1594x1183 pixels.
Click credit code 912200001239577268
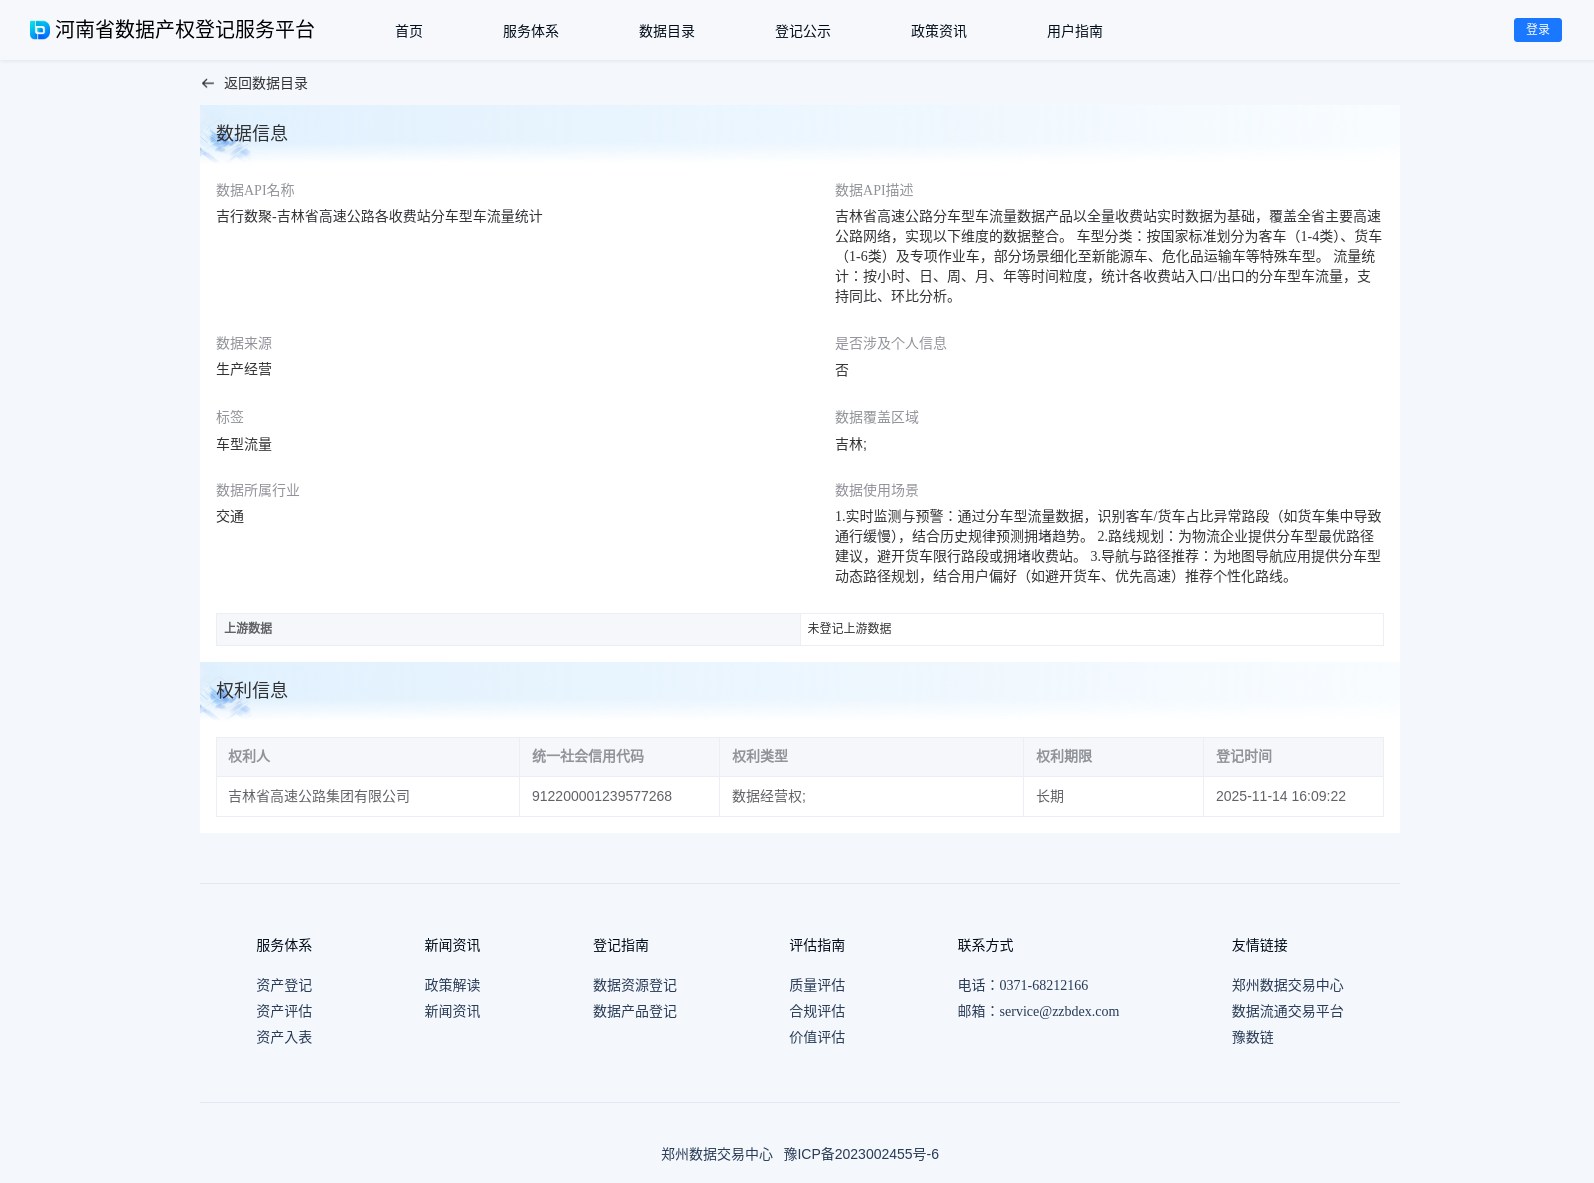pyautogui.click(x=602, y=796)
